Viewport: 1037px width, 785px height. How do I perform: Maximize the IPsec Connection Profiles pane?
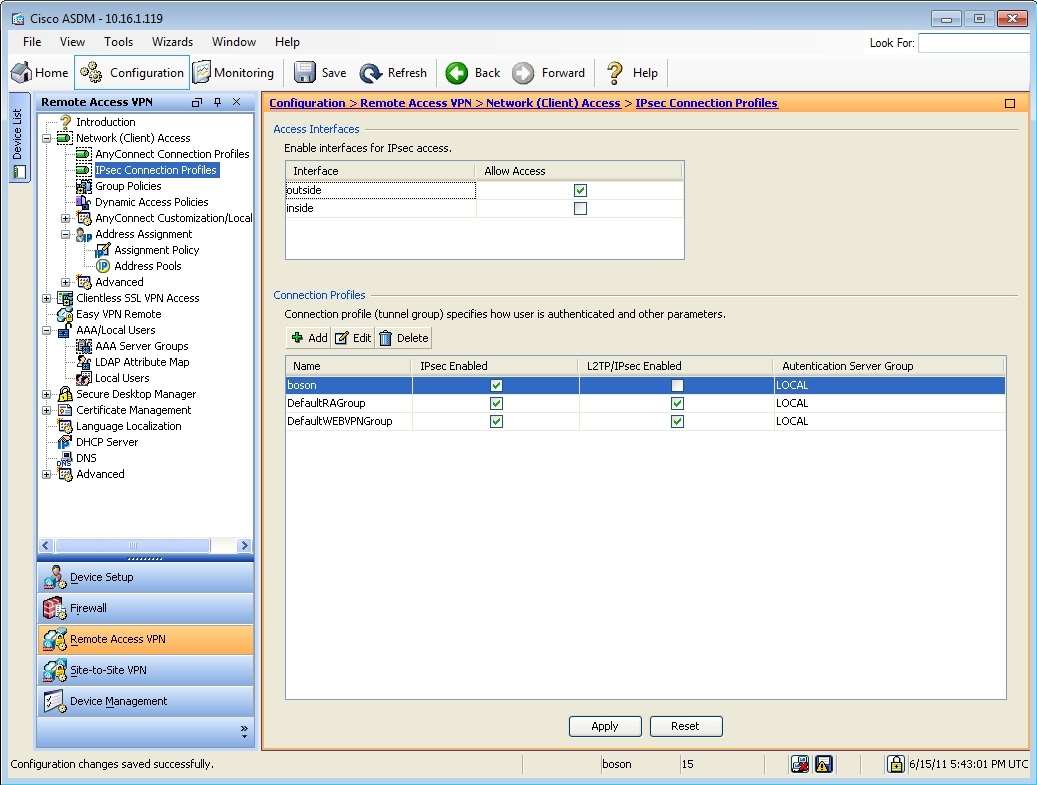[x=1010, y=103]
